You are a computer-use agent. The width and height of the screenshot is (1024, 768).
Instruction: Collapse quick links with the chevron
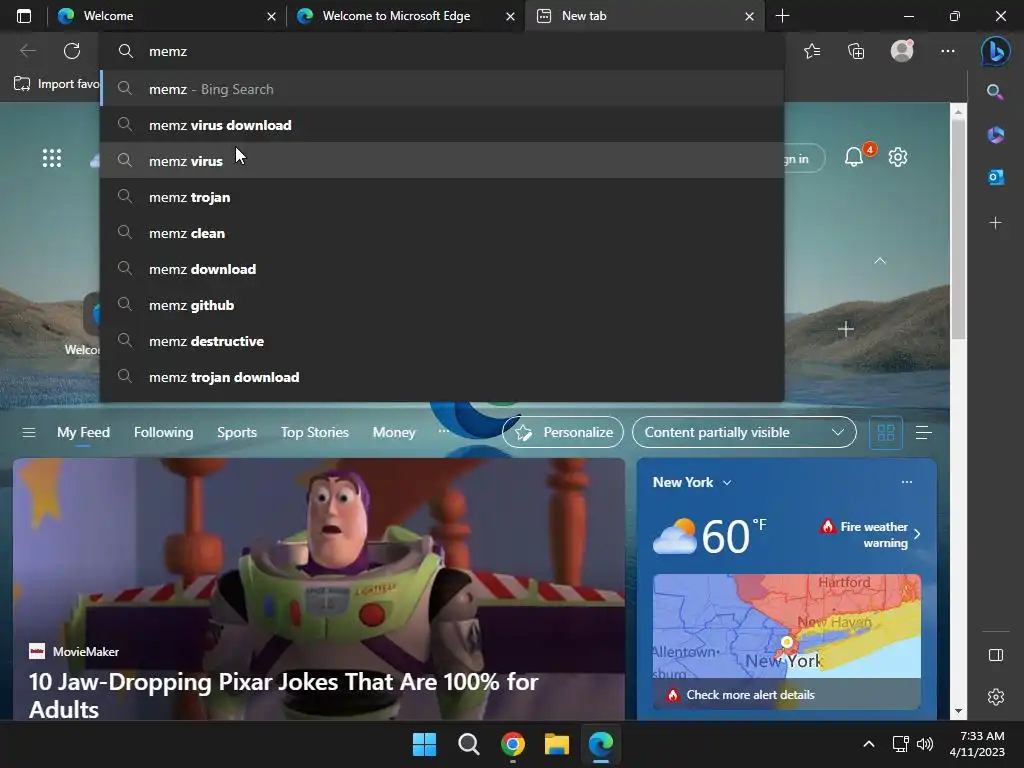pyautogui.click(x=880, y=261)
